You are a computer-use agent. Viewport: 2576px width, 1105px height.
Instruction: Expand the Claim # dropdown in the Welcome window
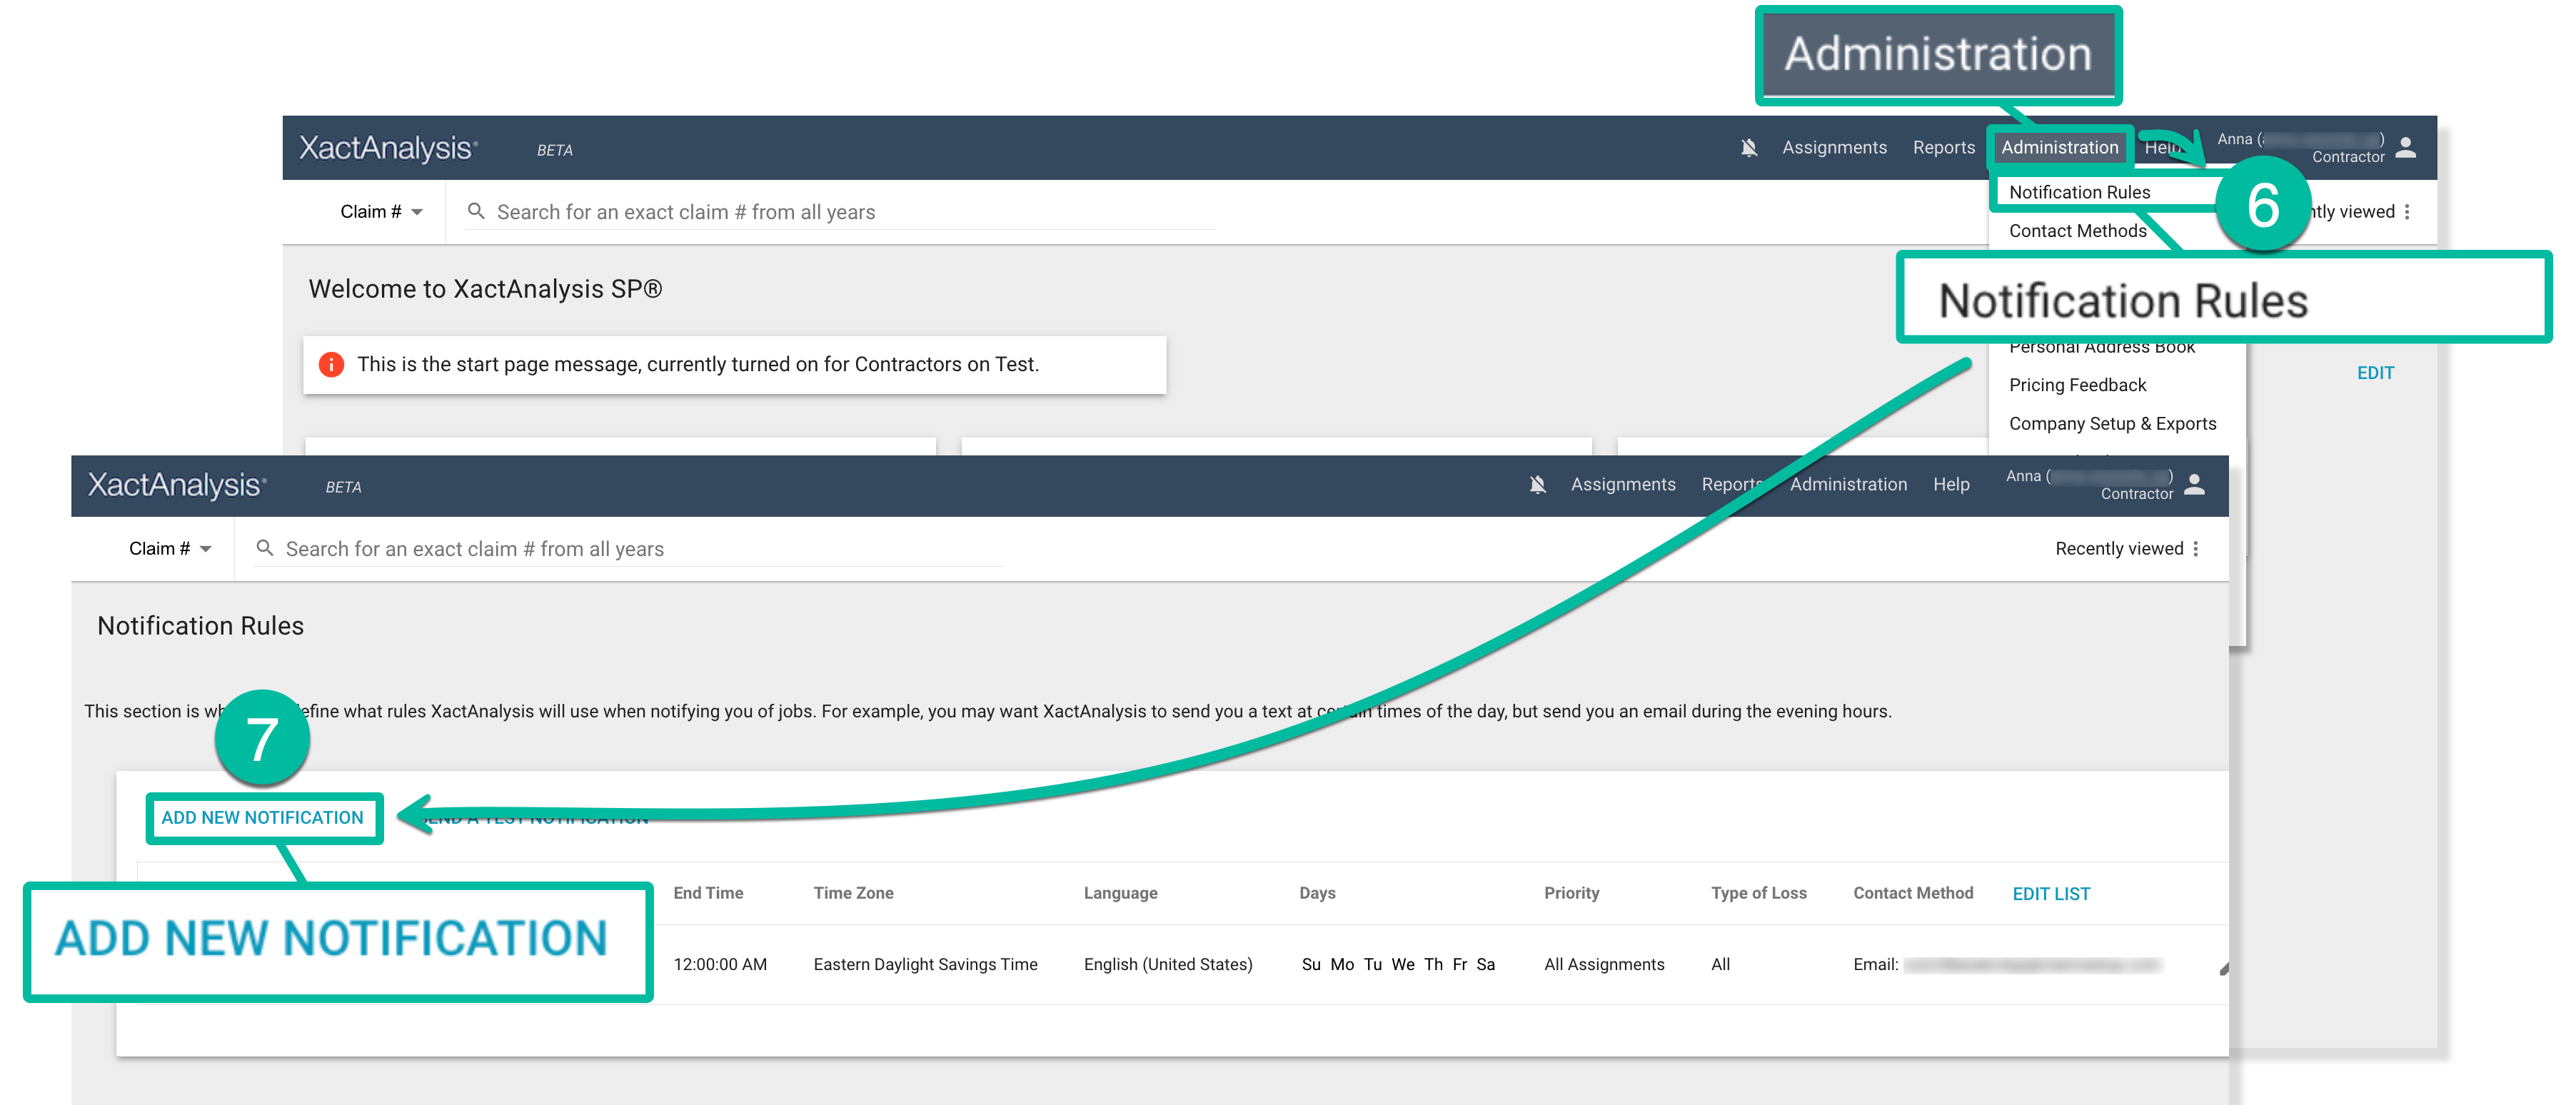tap(381, 212)
